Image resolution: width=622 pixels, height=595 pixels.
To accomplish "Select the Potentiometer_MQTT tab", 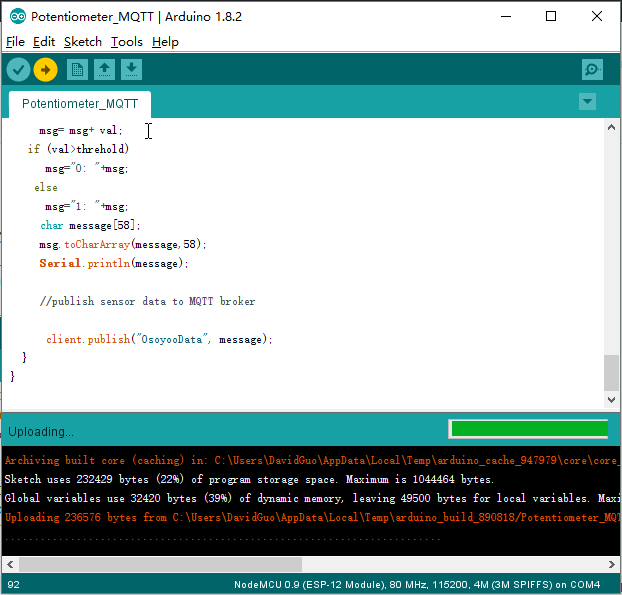I will tap(80, 104).
